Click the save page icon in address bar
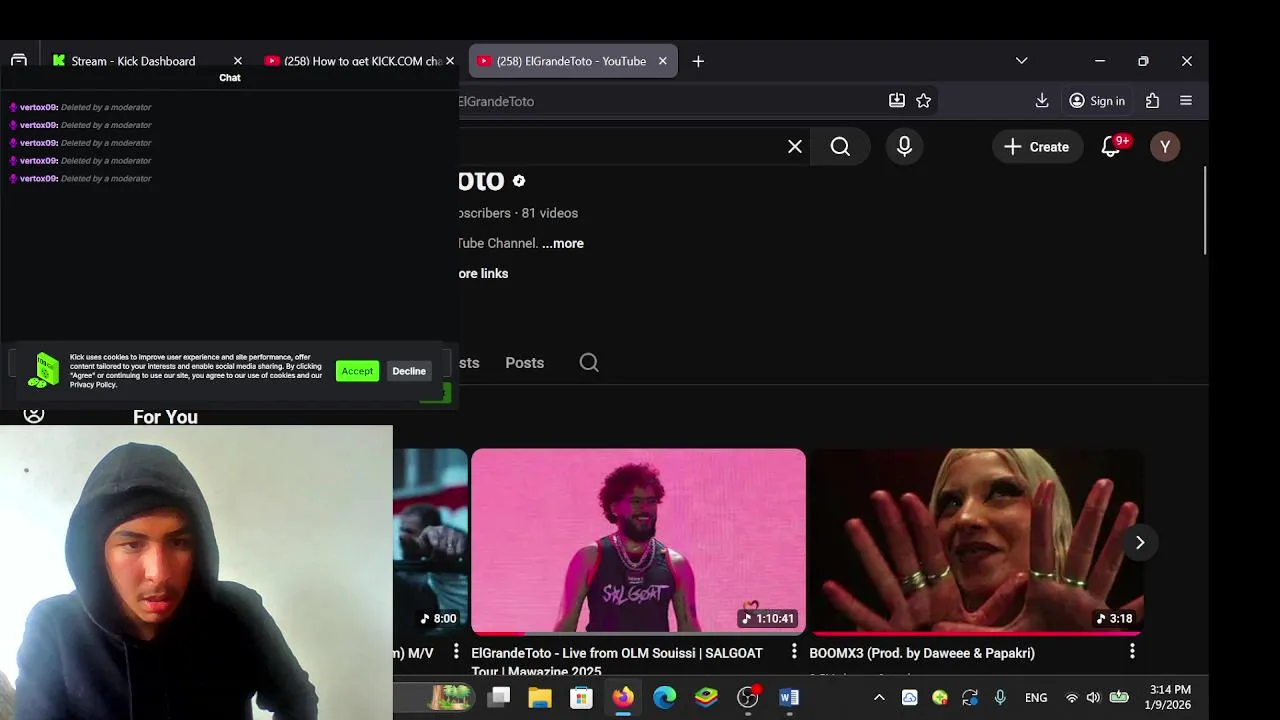 pyautogui.click(x=897, y=101)
